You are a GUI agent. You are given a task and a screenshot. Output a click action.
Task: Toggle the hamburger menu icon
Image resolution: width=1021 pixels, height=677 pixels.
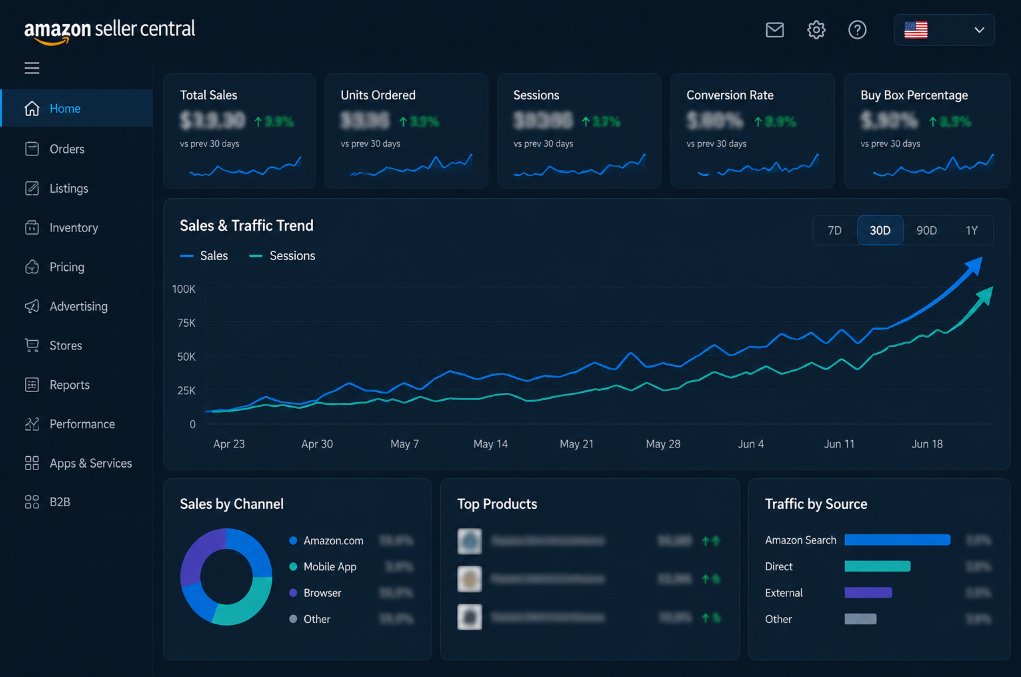pos(32,68)
